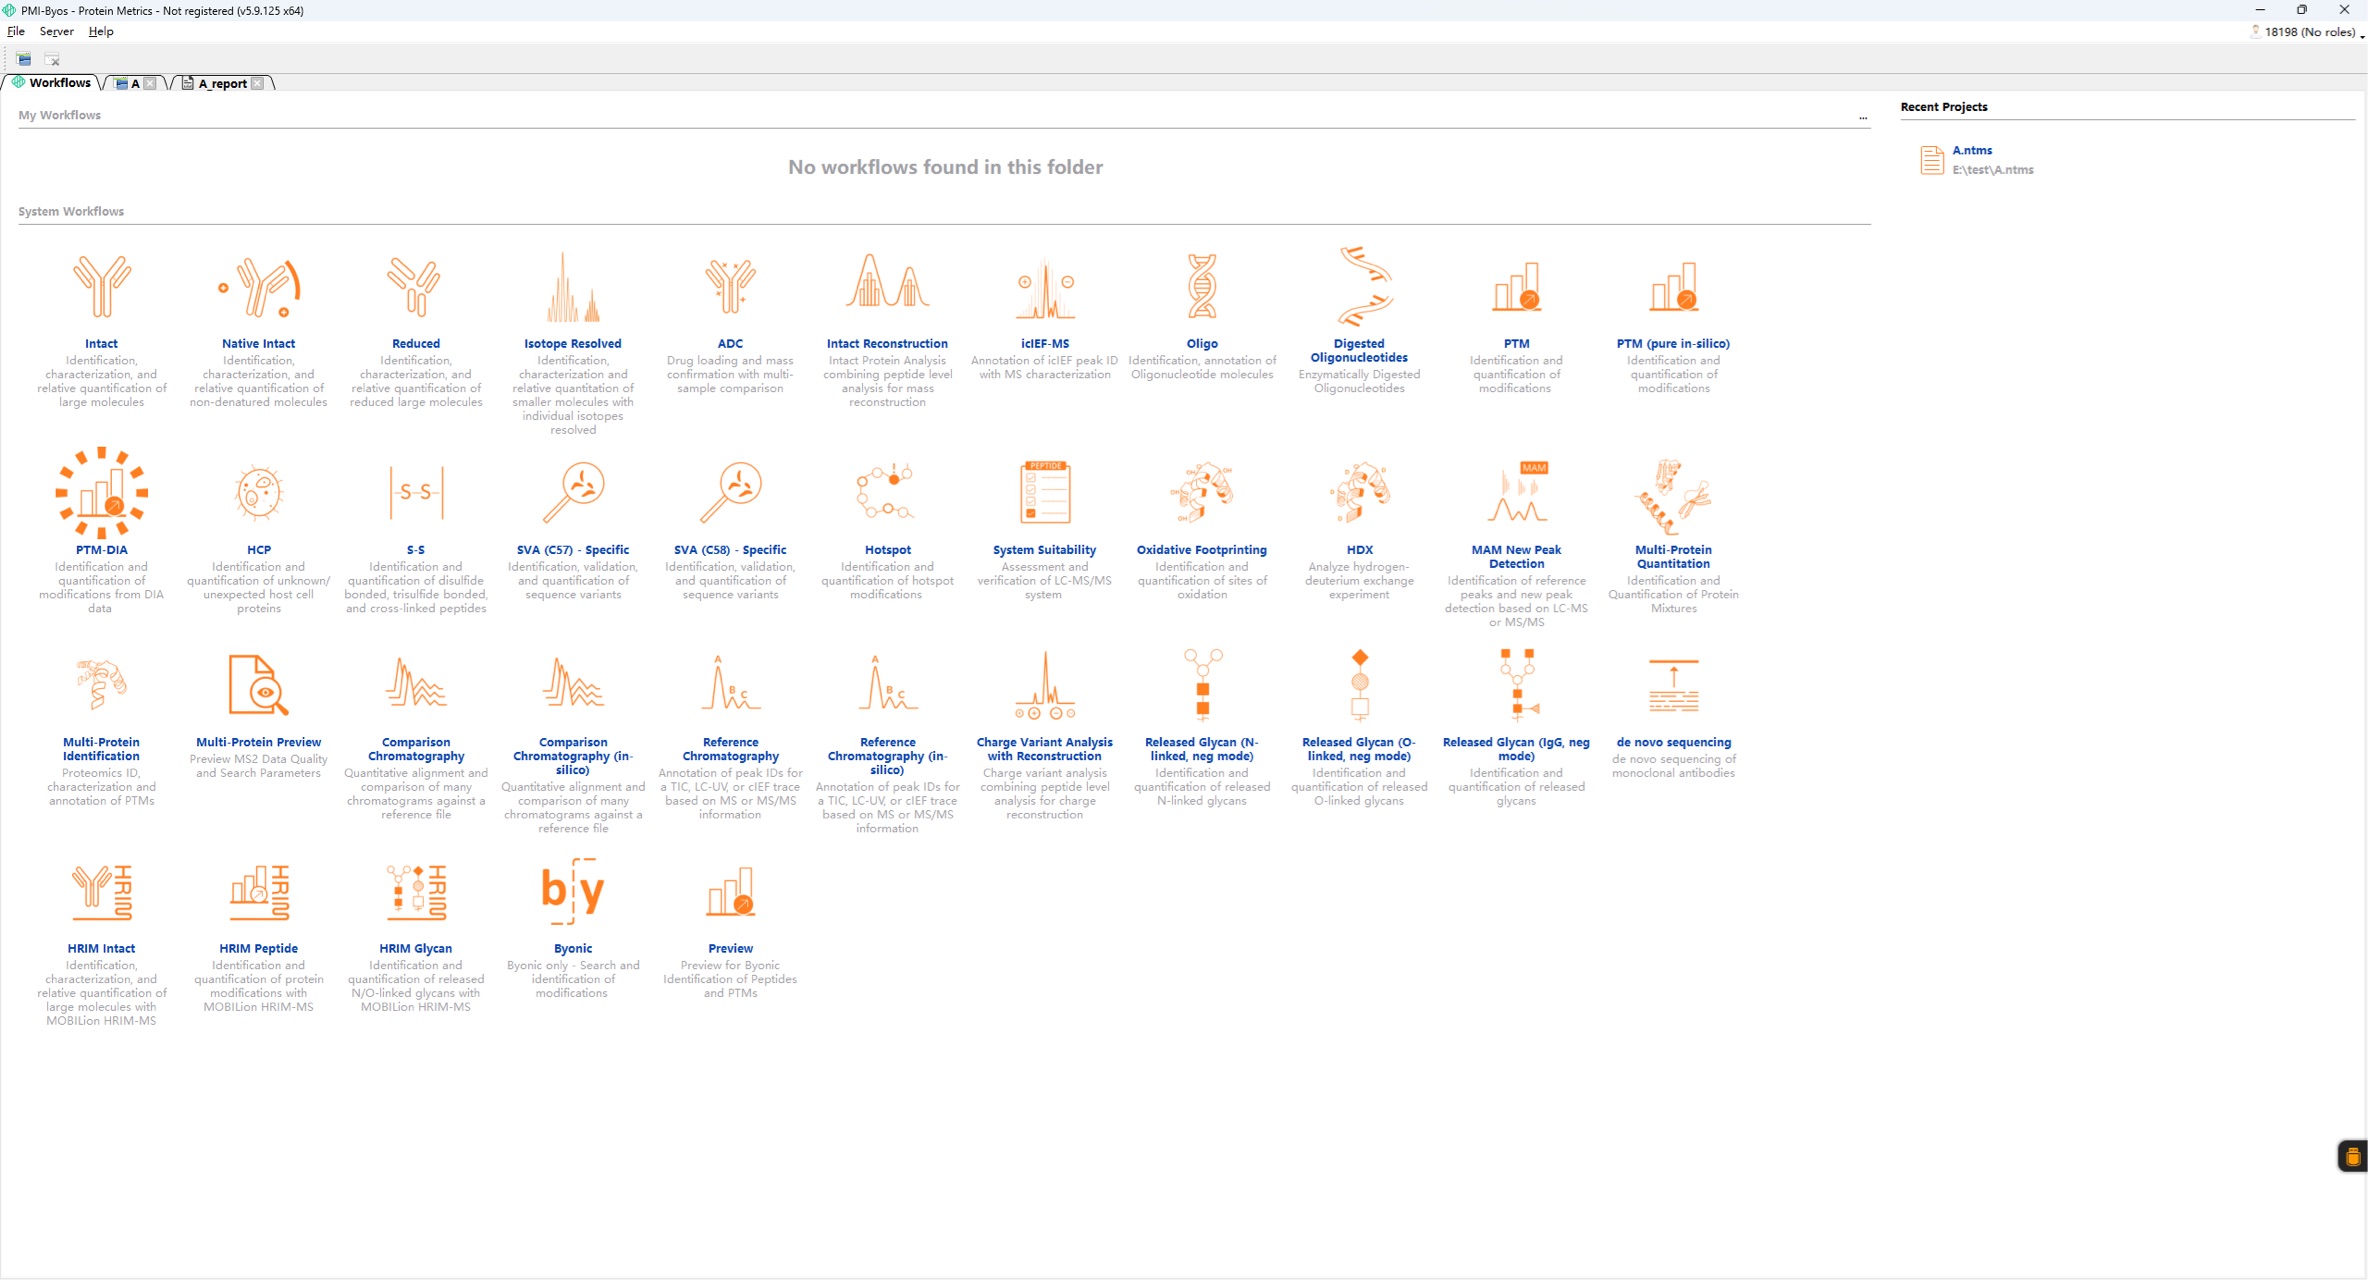Click the HRIM Glycan workflow icon
The image size is (2368, 1280).
(x=416, y=890)
